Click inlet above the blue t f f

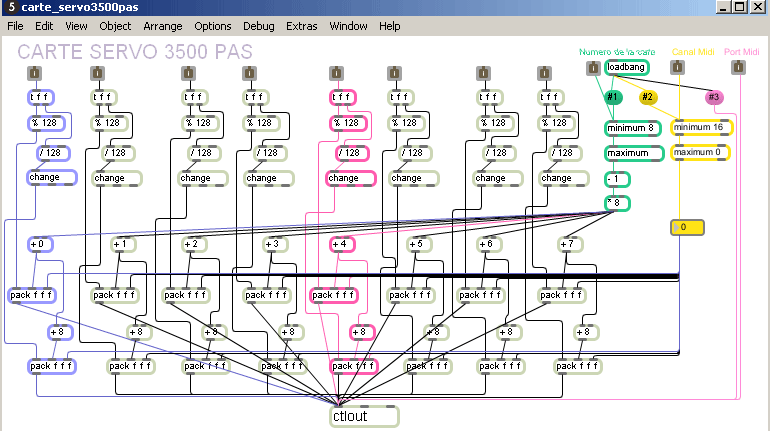point(34,73)
